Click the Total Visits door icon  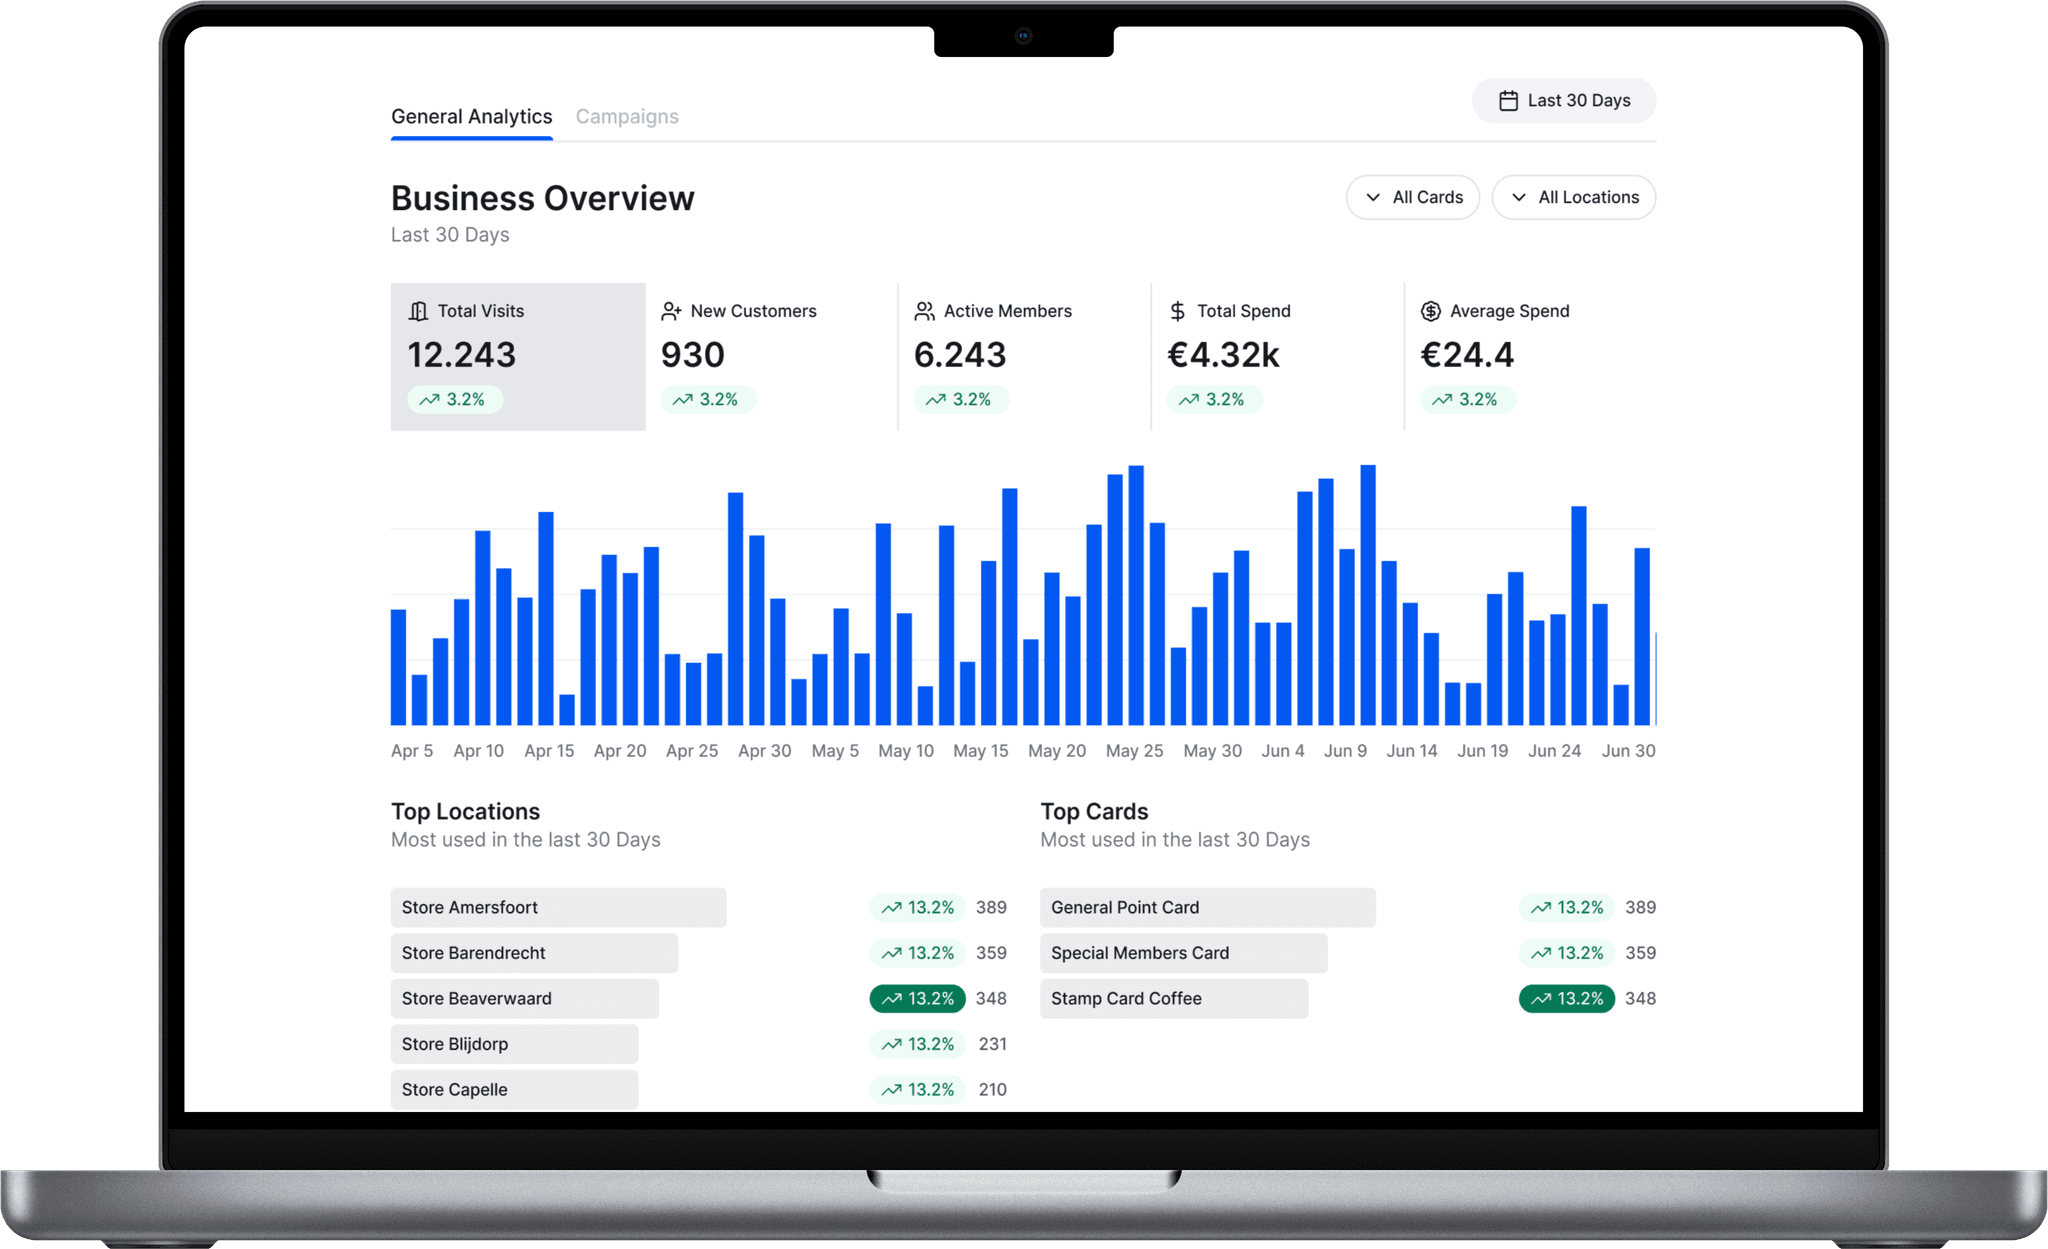click(418, 312)
